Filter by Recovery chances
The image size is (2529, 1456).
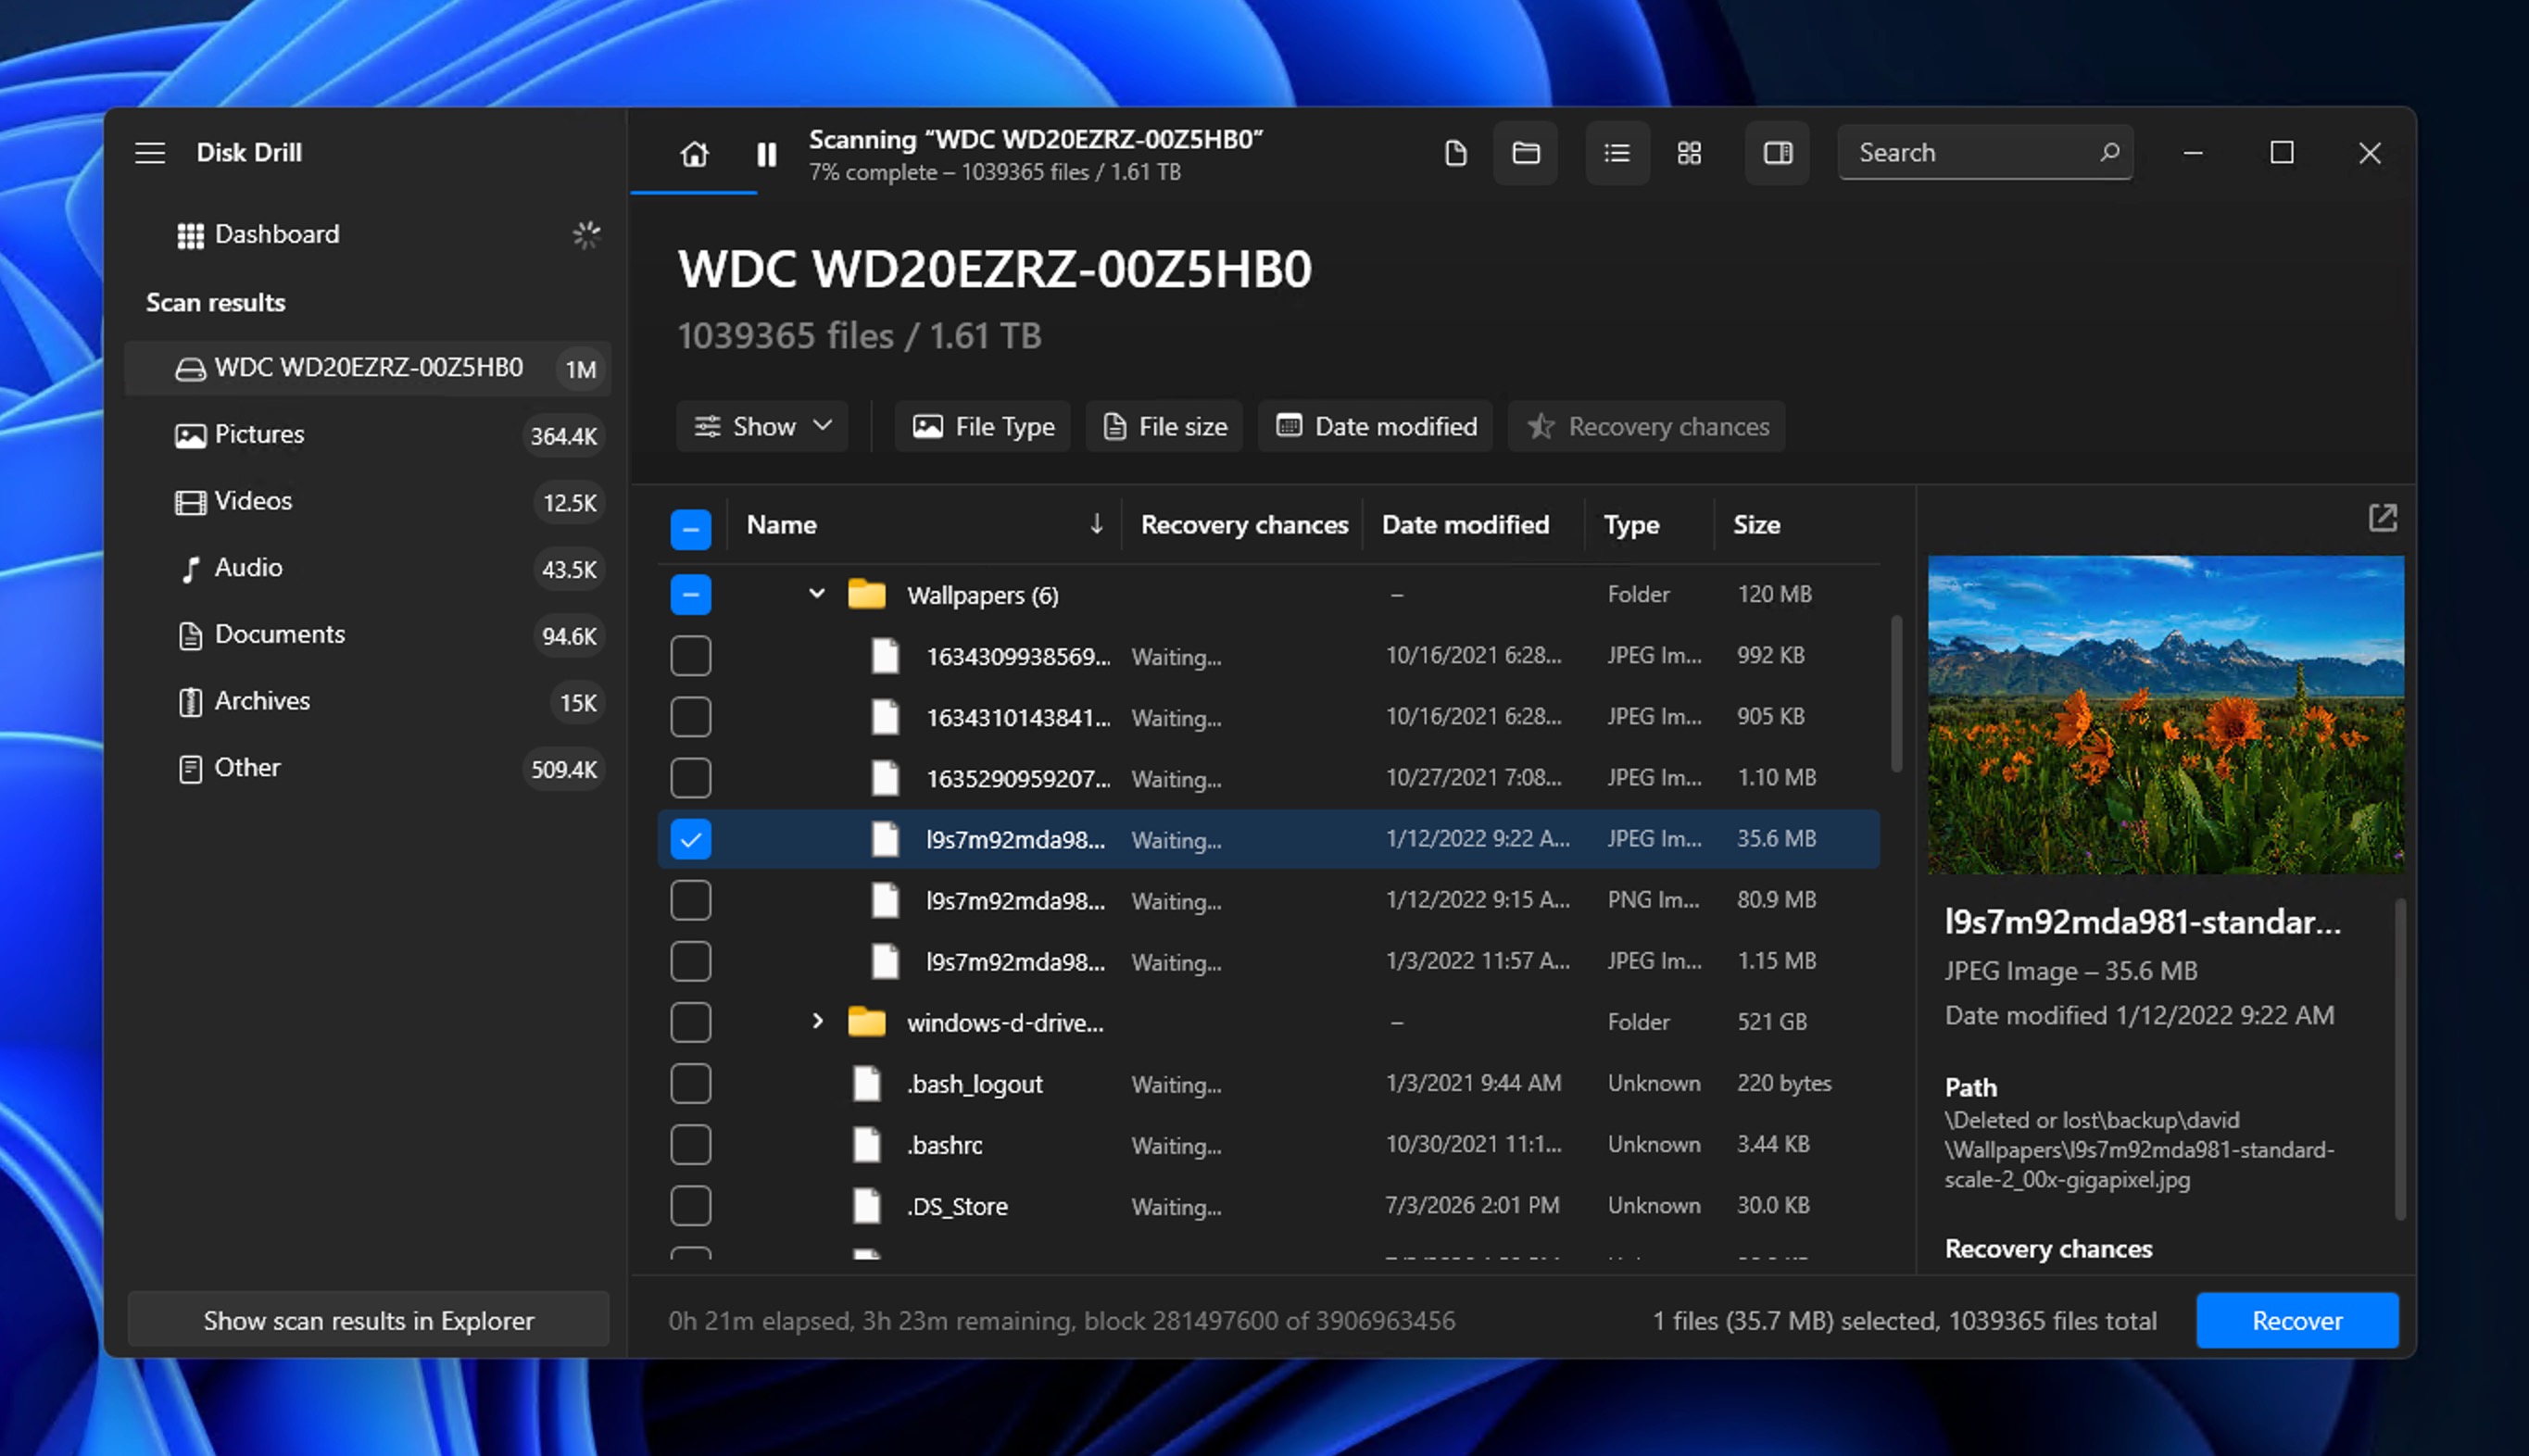click(x=1647, y=427)
